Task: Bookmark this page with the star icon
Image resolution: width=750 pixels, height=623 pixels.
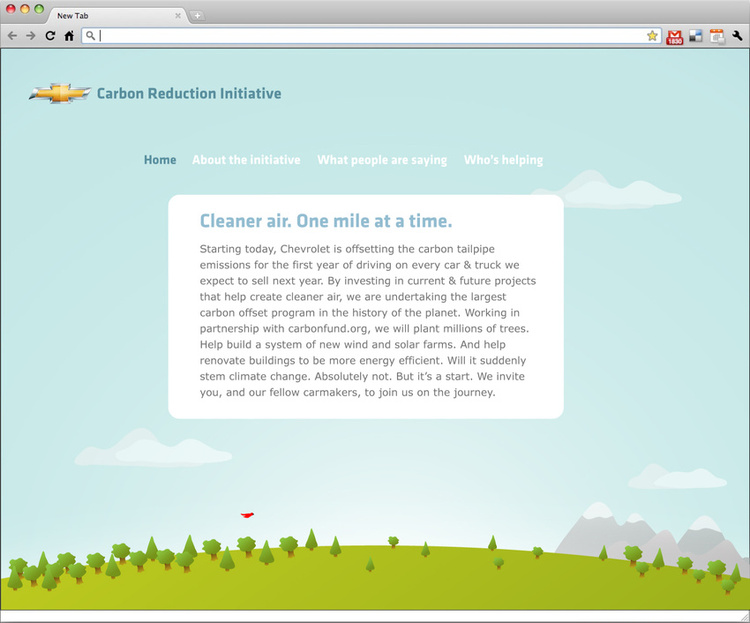Action: point(652,36)
